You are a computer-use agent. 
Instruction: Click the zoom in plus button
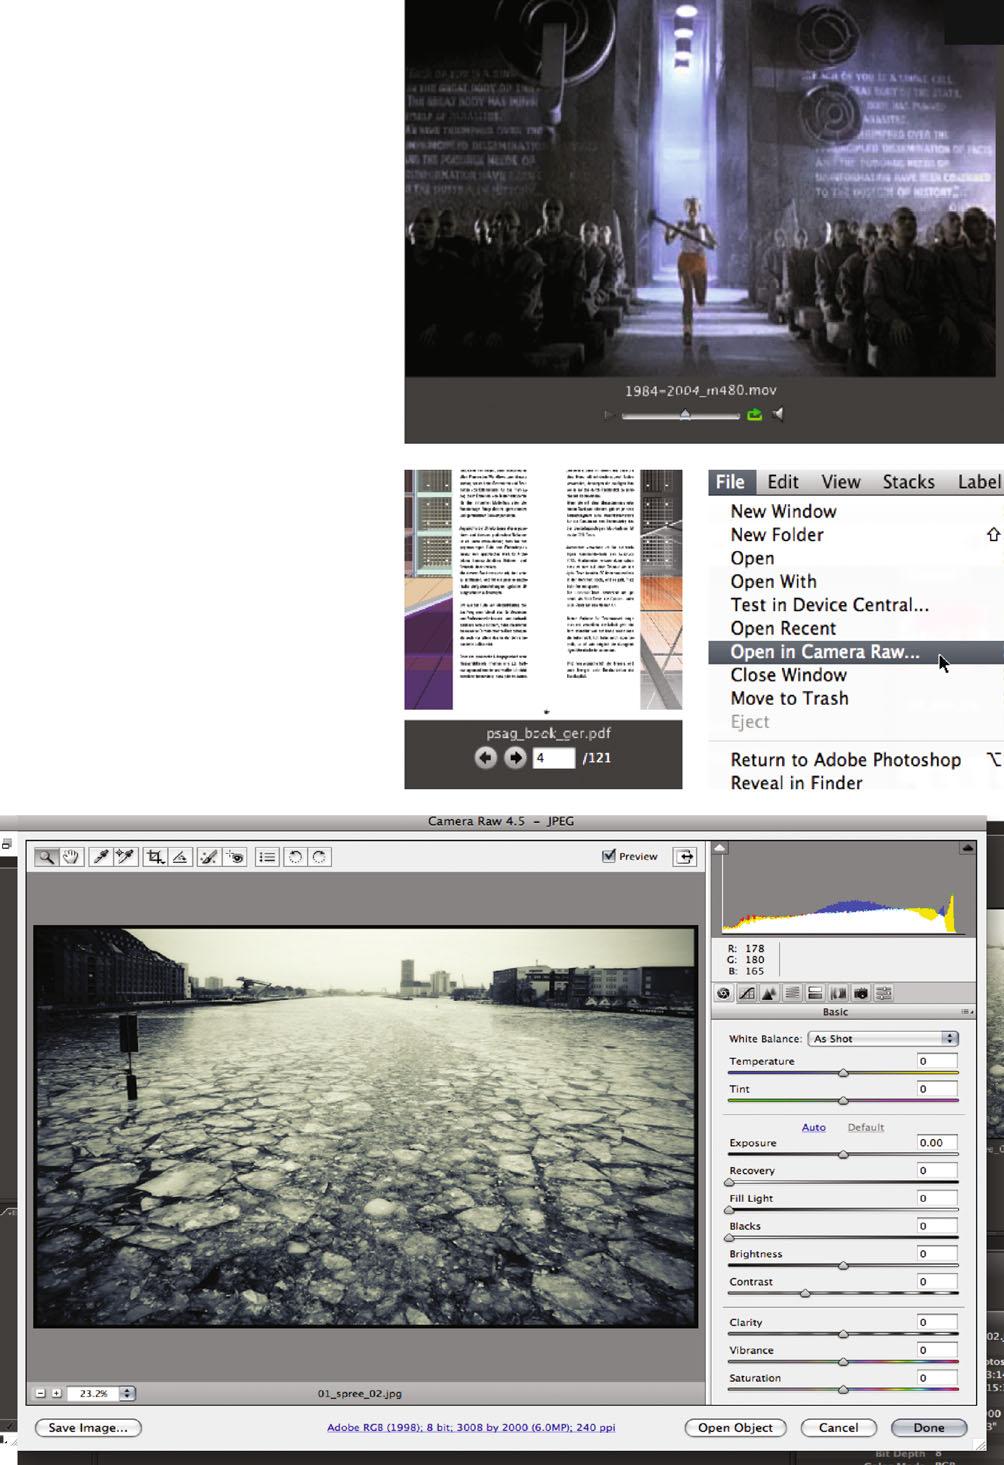click(x=56, y=1393)
